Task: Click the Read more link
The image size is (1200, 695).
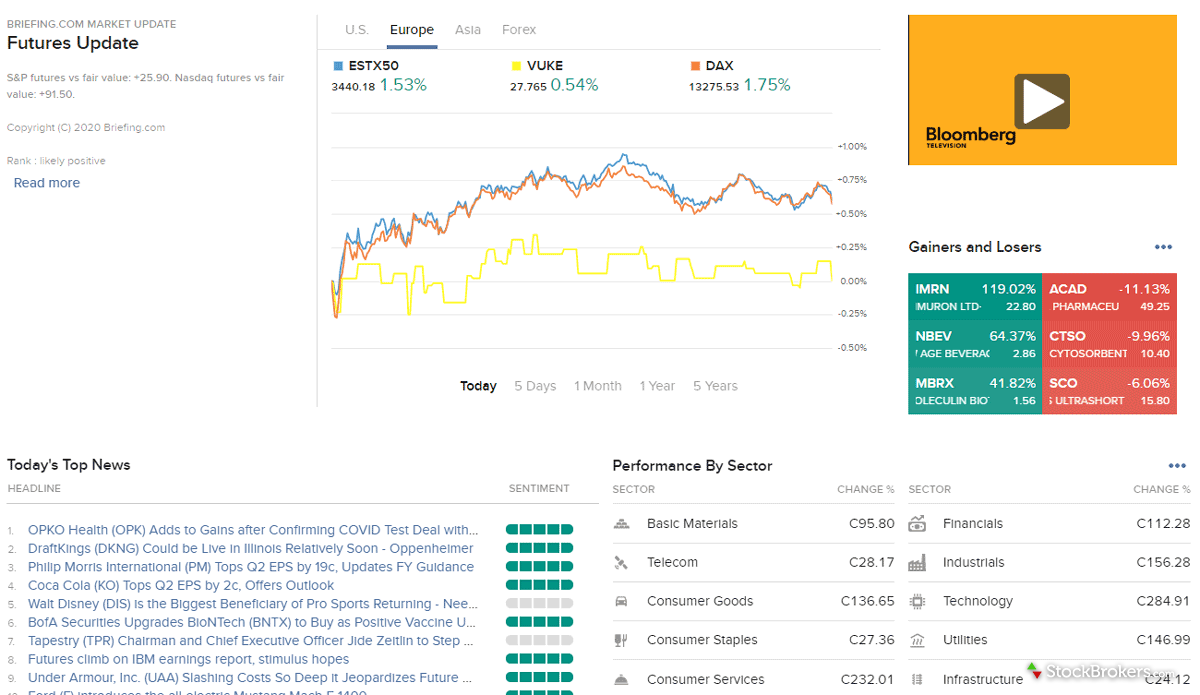Action: coord(46,182)
